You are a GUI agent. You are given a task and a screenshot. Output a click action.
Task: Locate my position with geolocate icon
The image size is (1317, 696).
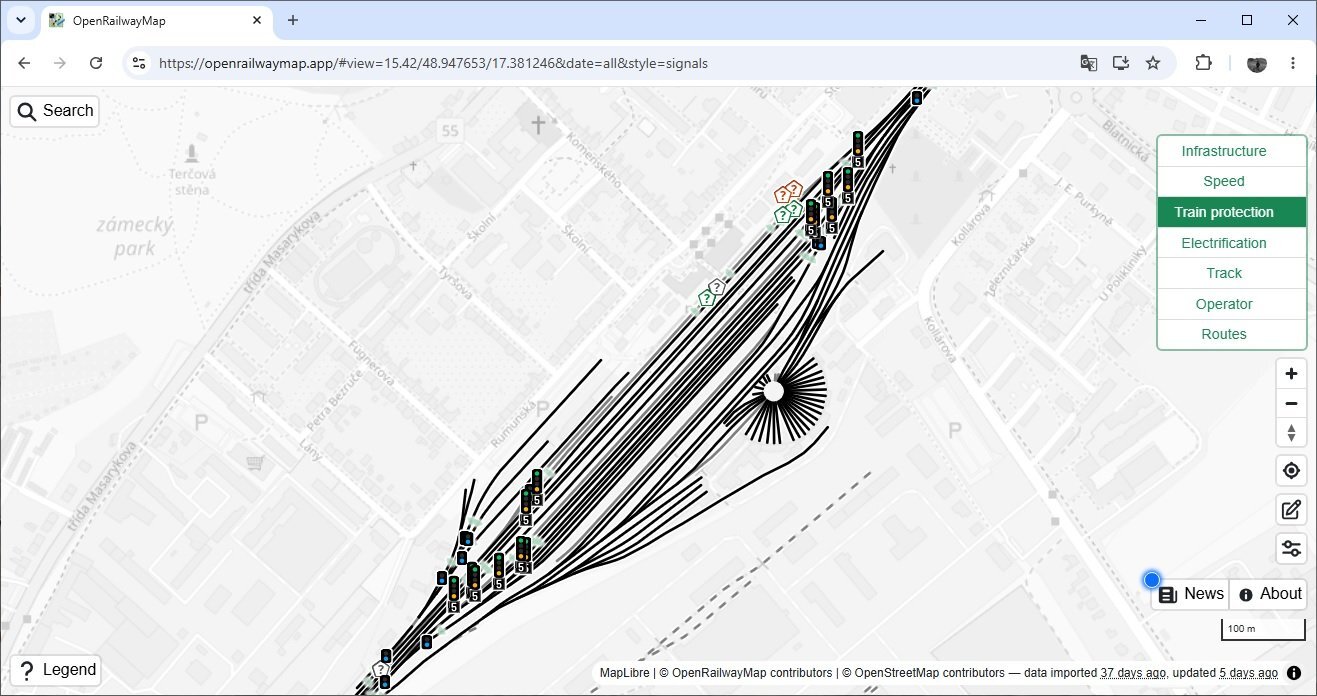click(x=1291, y=471)
